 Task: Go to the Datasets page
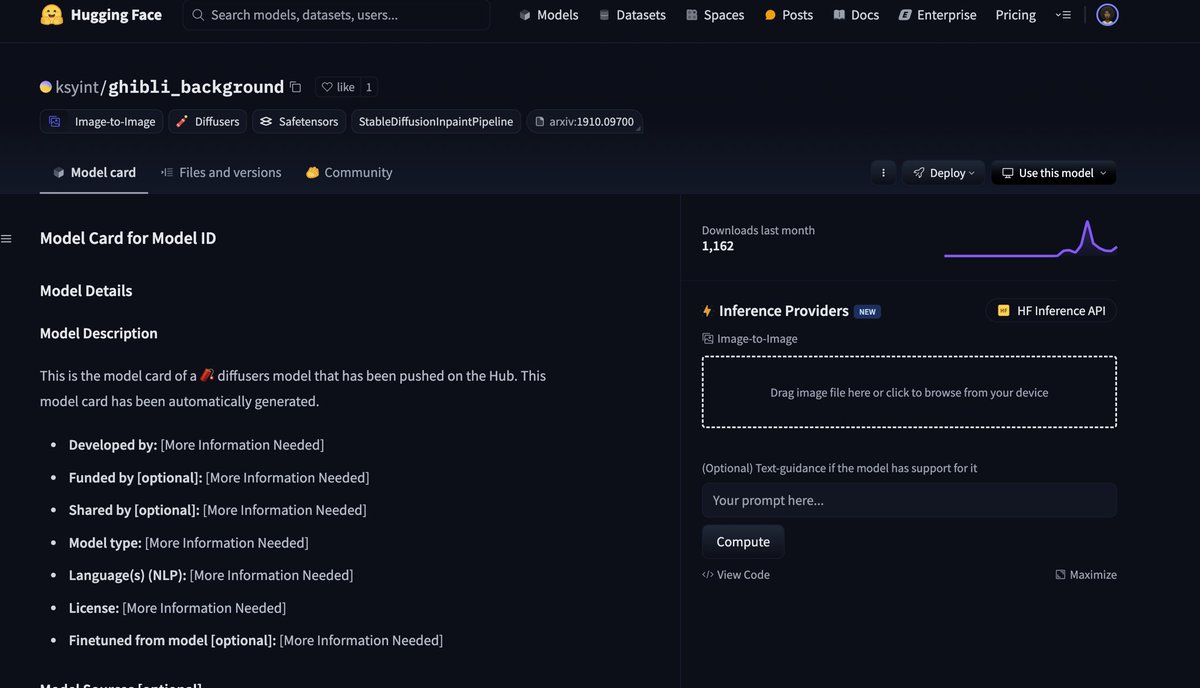tap(632, 15)
